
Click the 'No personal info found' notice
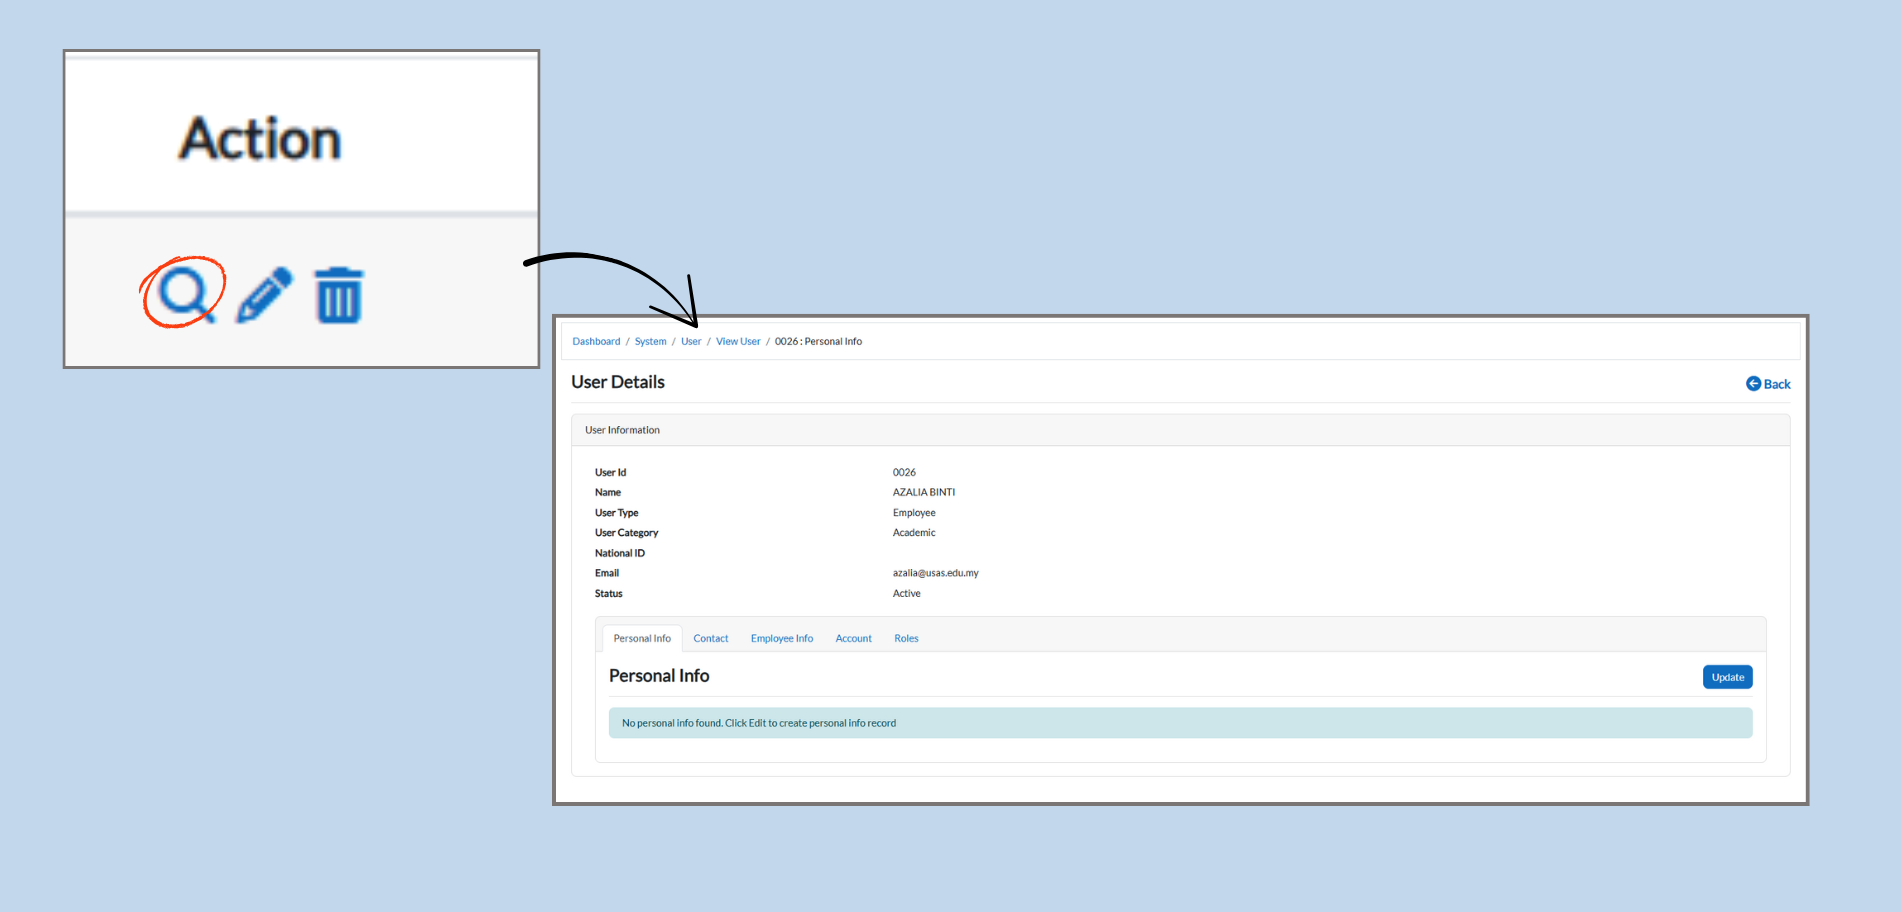759,723
